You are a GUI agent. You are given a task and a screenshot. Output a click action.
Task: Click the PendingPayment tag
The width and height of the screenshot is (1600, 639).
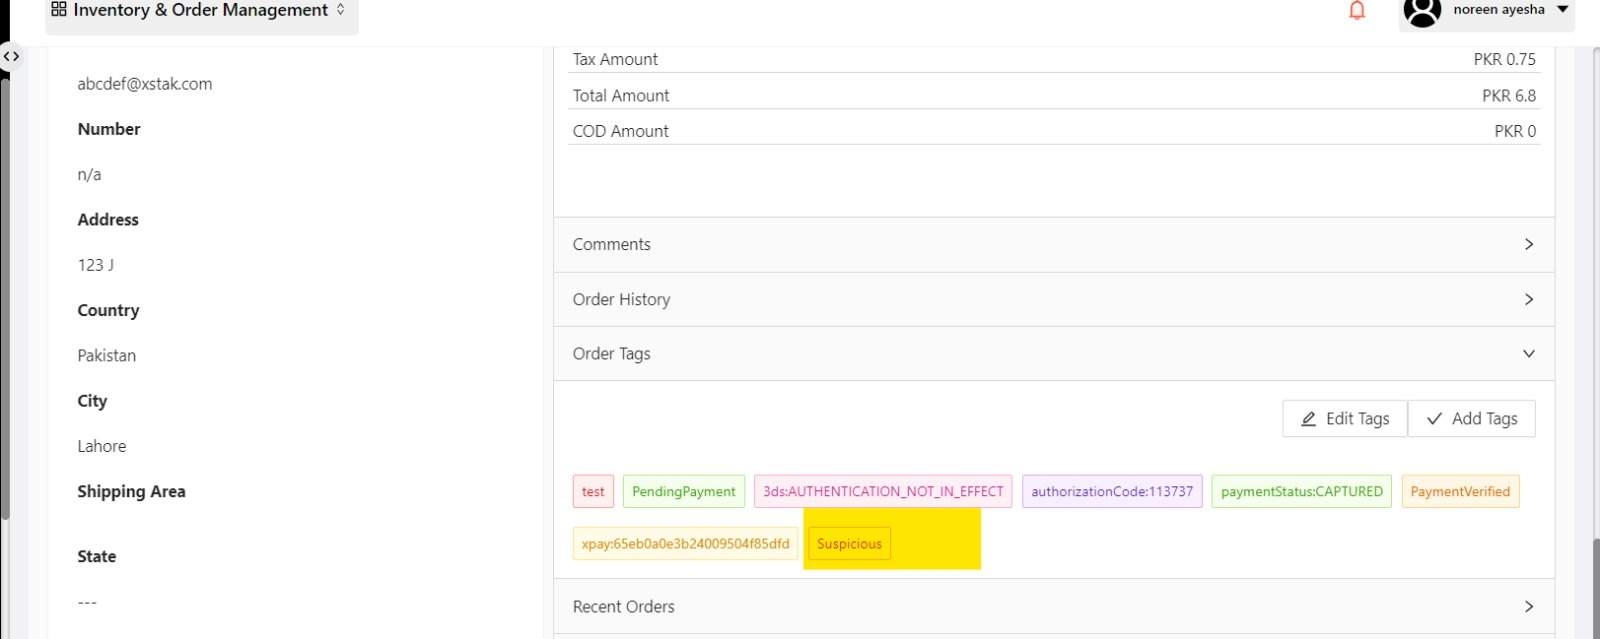tap(683, 492)
